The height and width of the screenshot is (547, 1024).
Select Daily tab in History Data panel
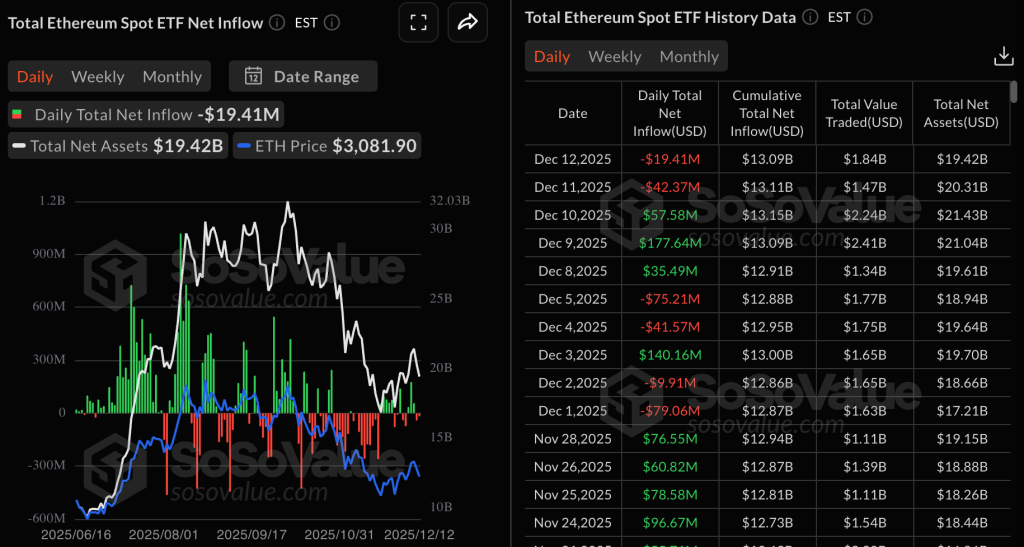pos(552,56)
